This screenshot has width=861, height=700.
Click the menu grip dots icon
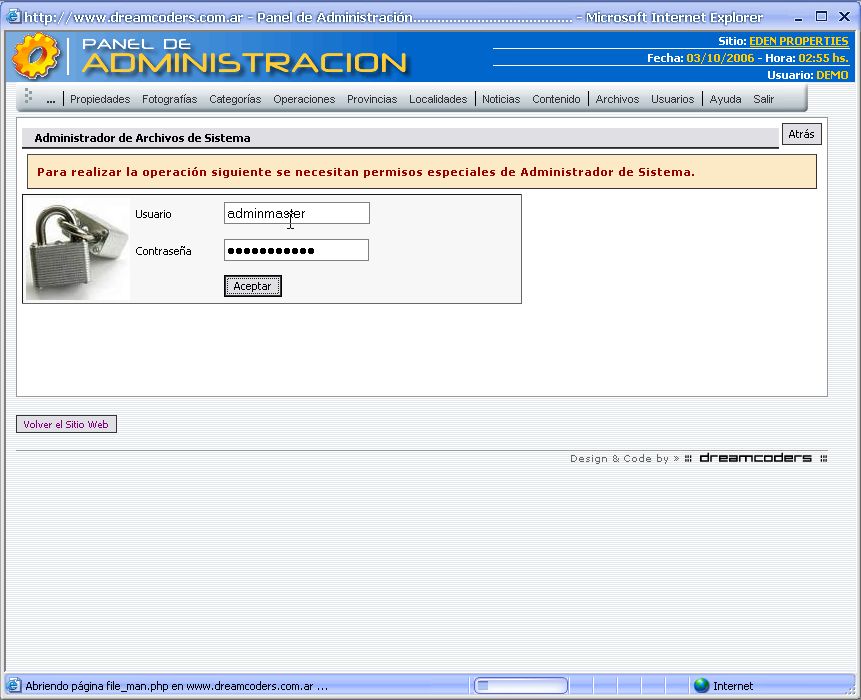(x=29, y=97)
